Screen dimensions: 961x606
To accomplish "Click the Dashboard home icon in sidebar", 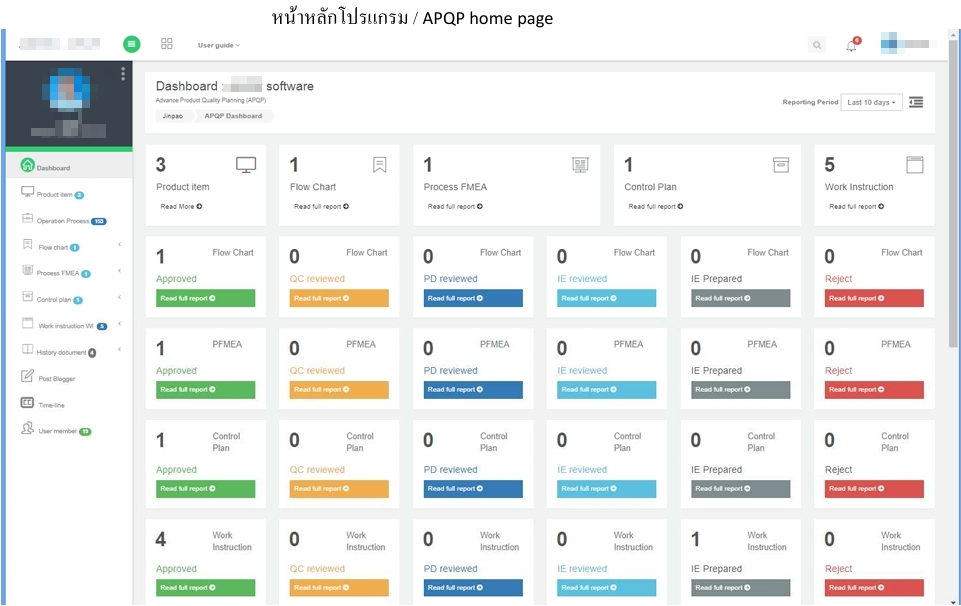I will [x=28, y=166].
